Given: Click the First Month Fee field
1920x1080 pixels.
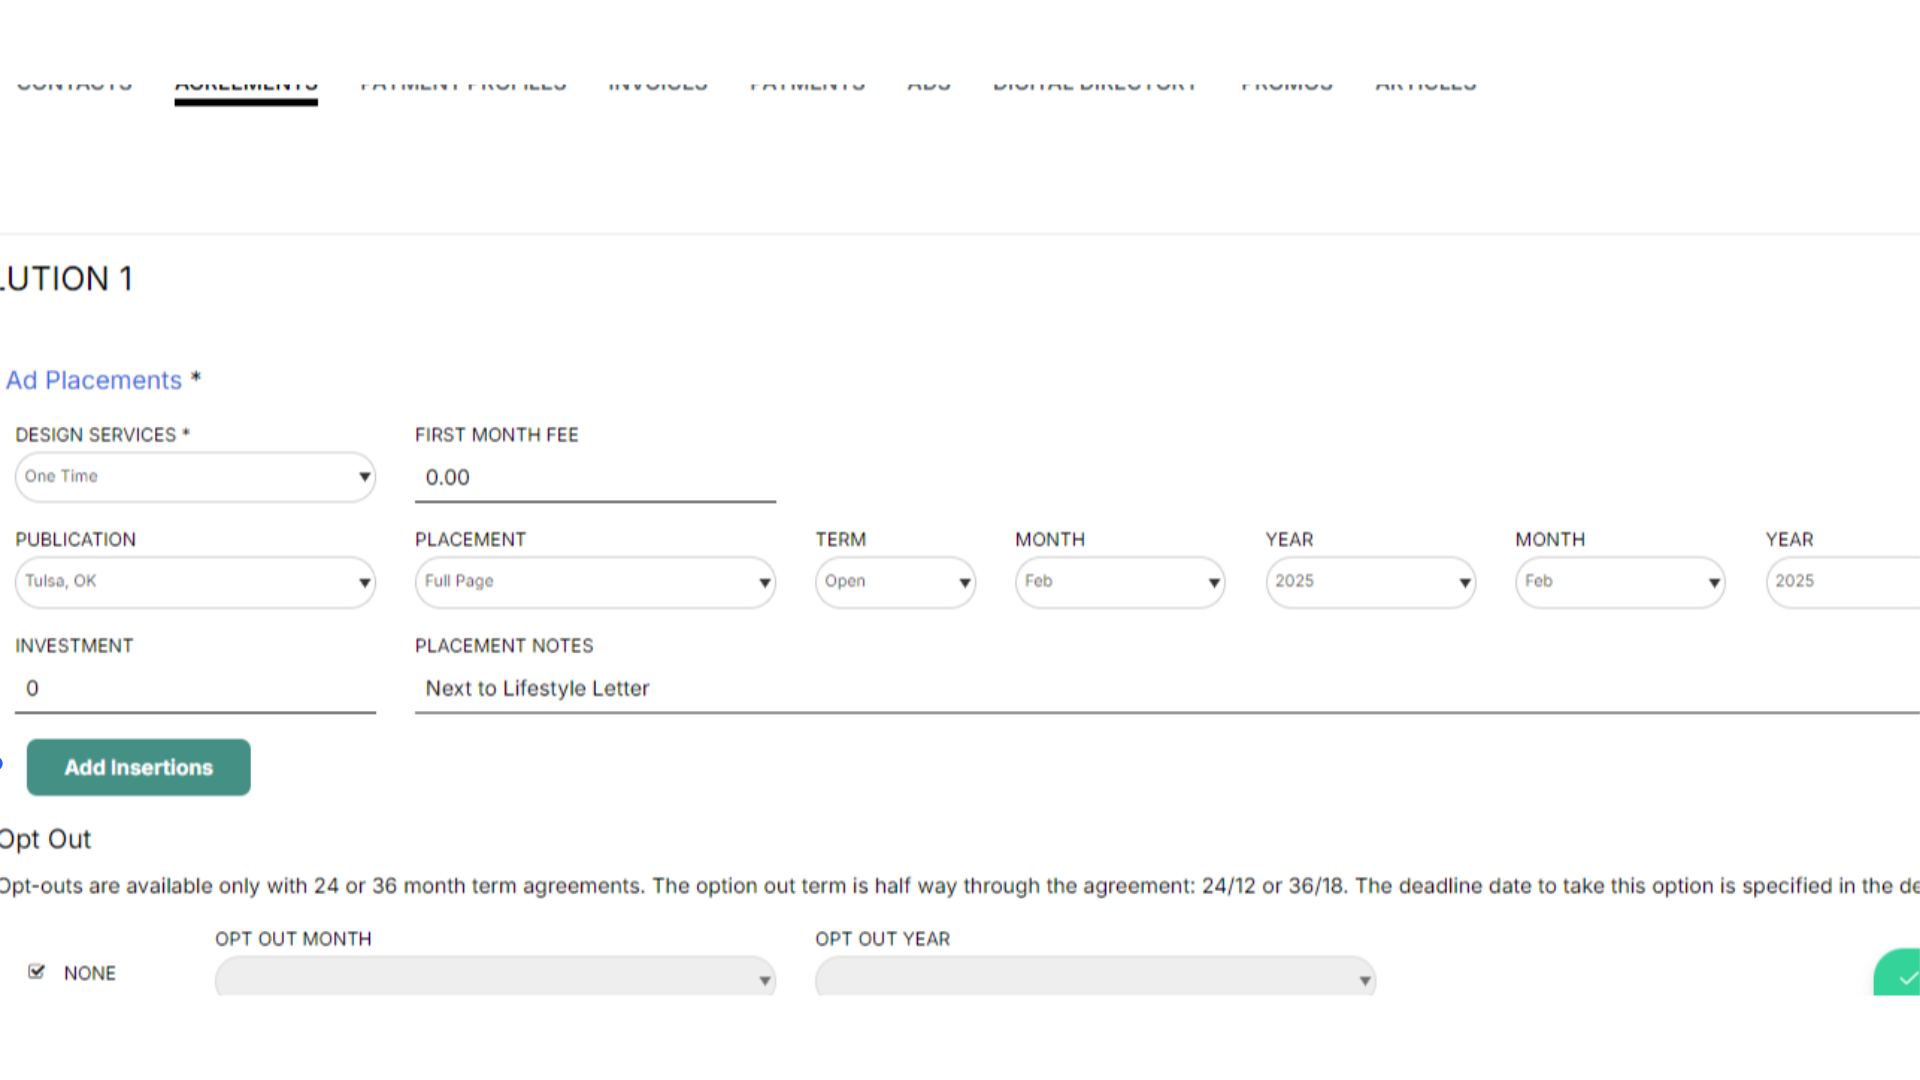Looking at the screenshot, I should (595, 478).
